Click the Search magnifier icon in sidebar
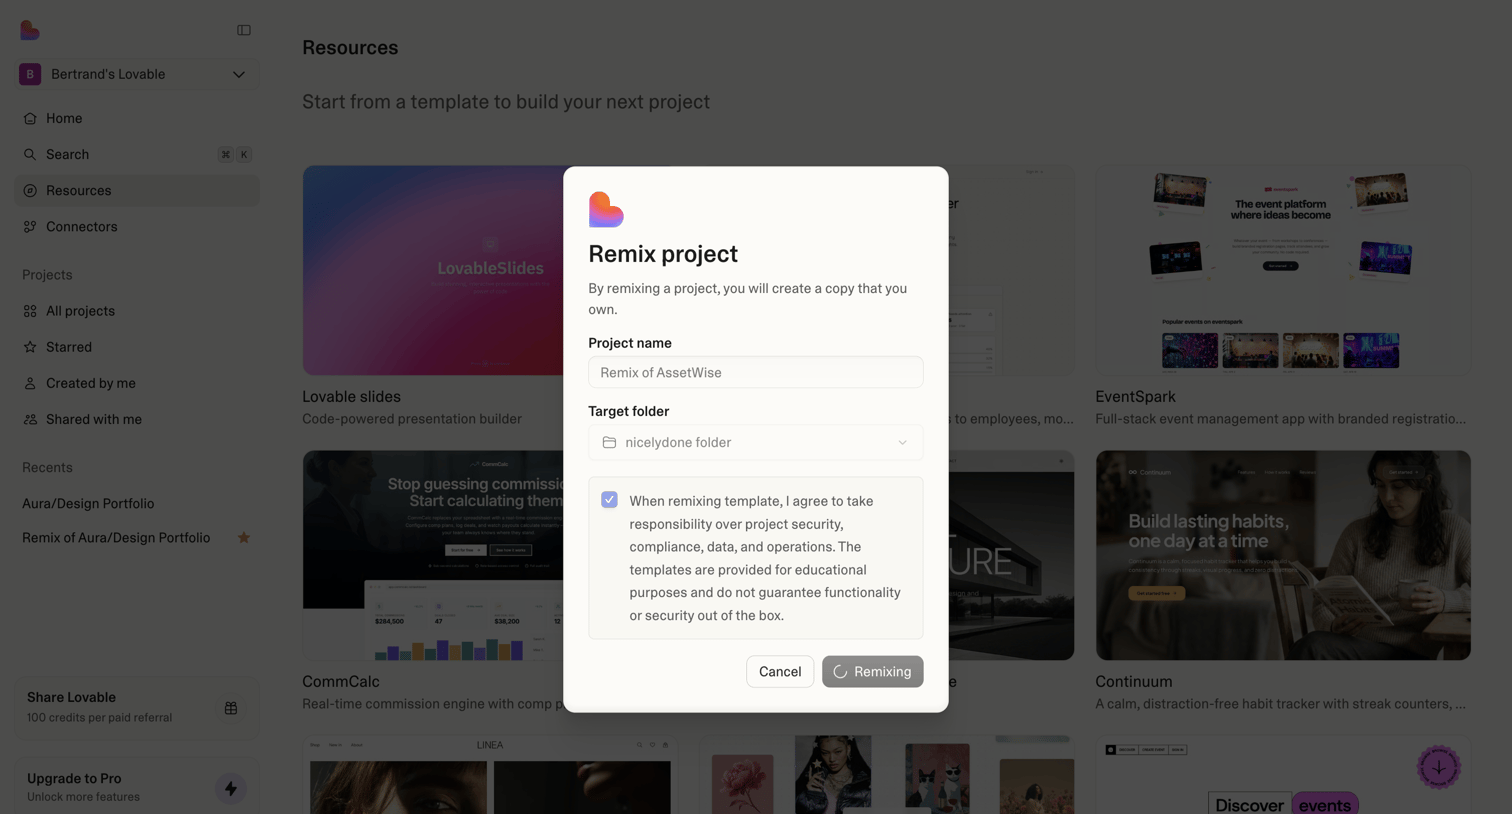The height and width of the screenshot is (814, 1512). 30,154
